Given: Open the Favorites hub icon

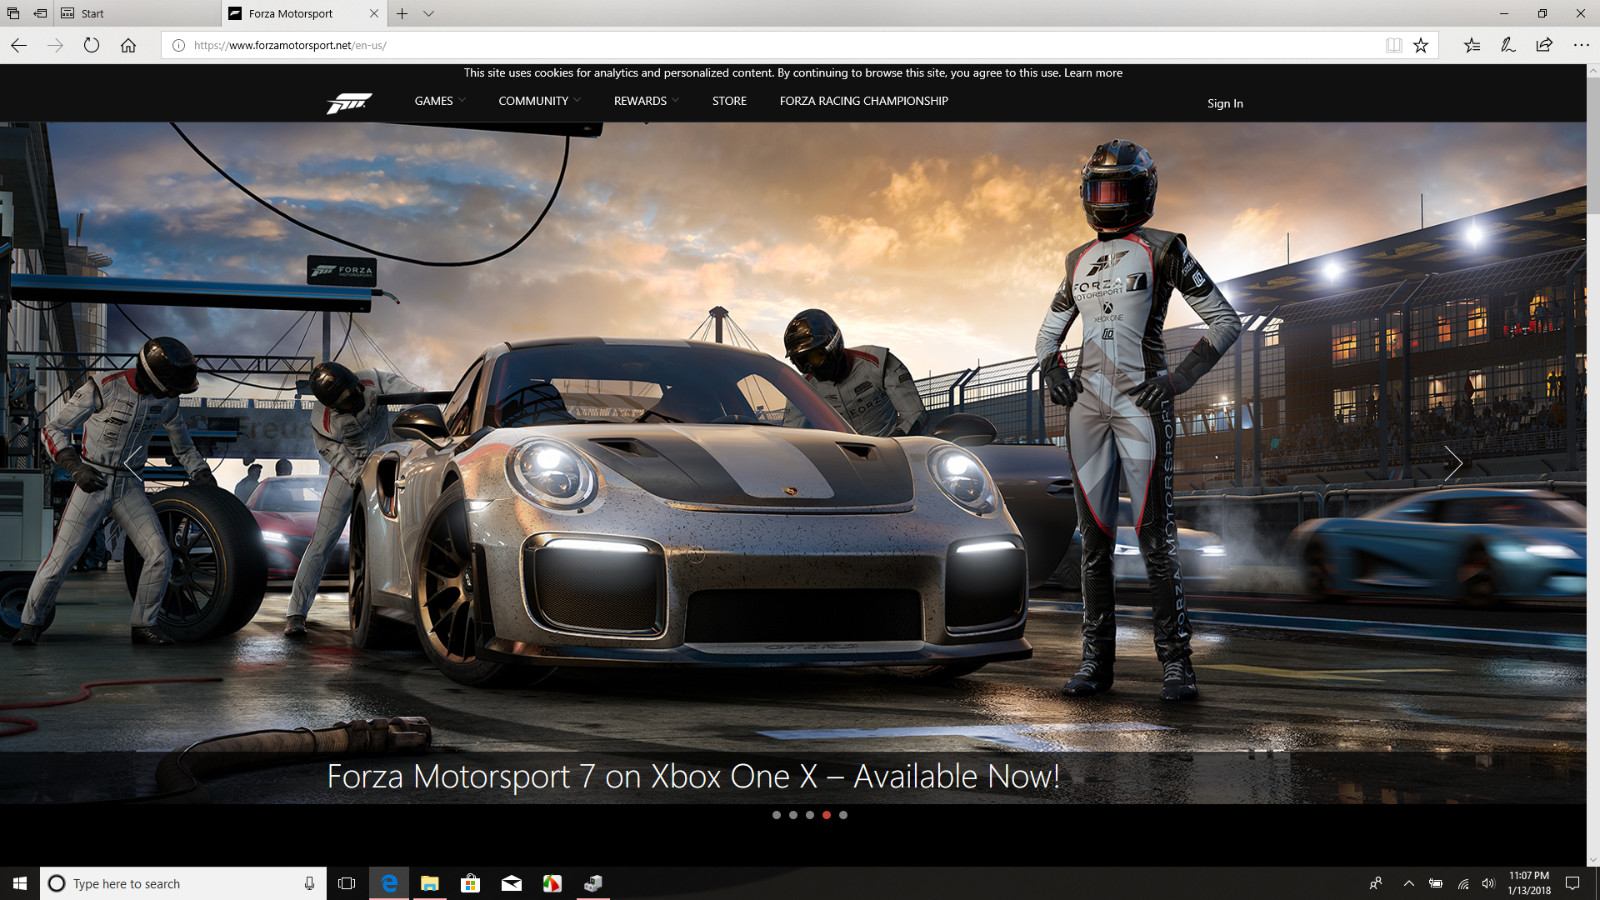Looking at the screenshot, I should coord(1472,45).
